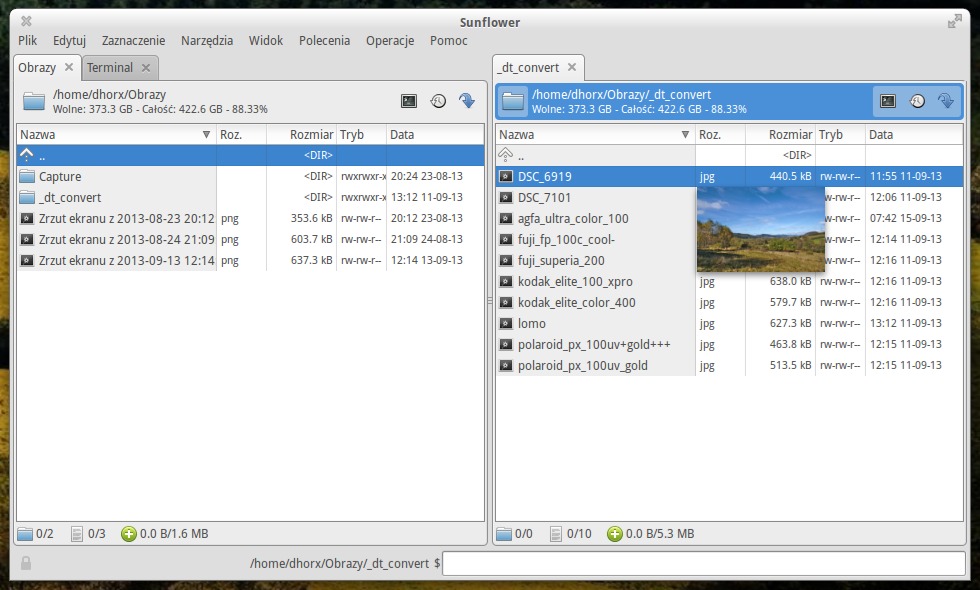
Task: Click folder count icon in right status bar
Action: [x=504, y=534]
